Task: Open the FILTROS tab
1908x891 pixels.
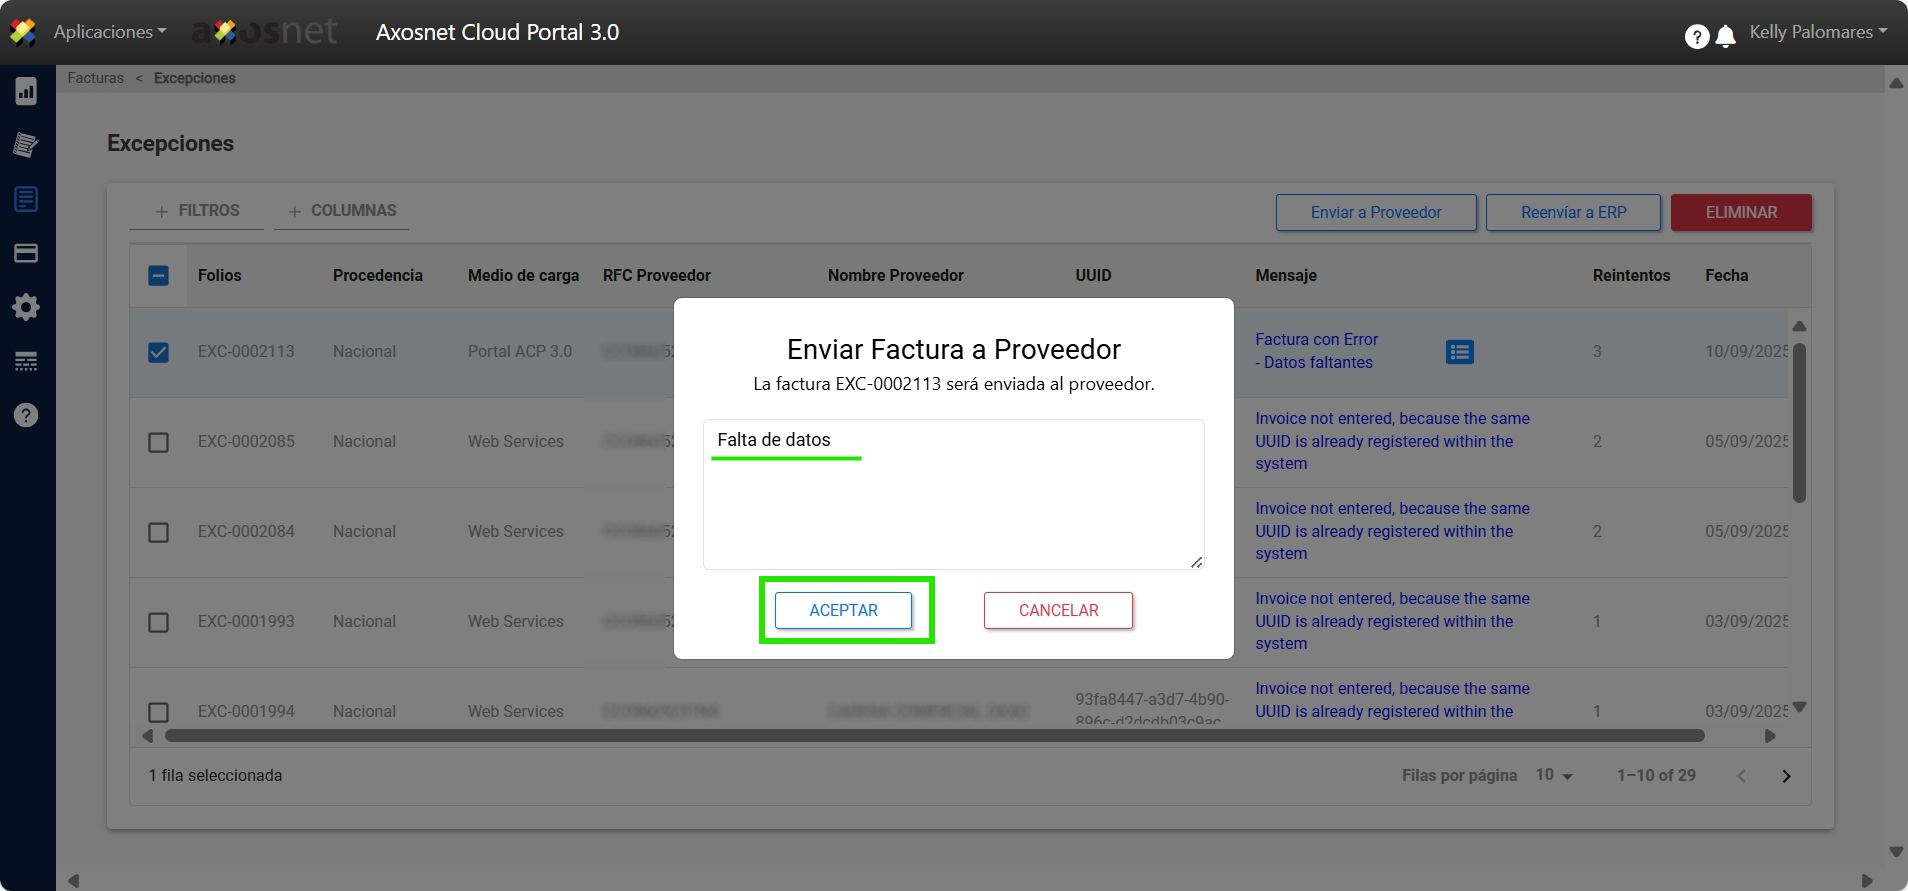Action: 197,211
